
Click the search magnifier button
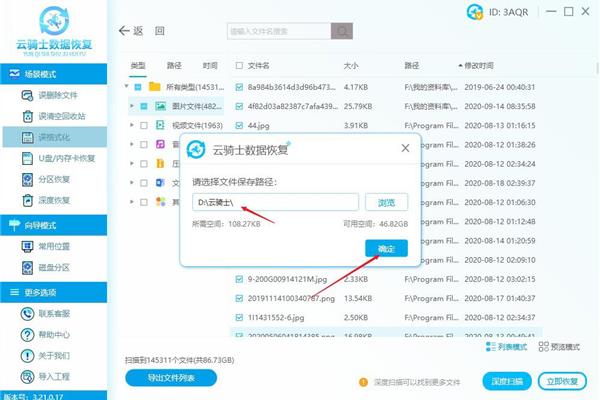(342, 31)
